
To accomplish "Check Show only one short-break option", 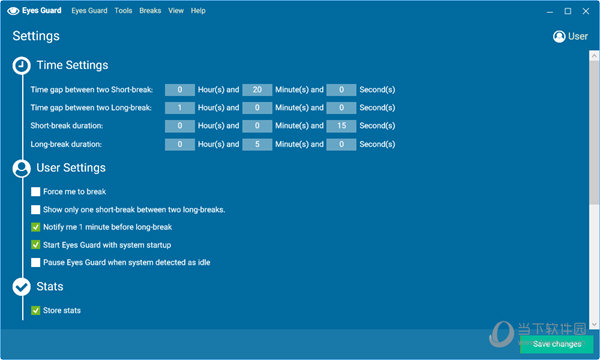I will pos(36,209).
